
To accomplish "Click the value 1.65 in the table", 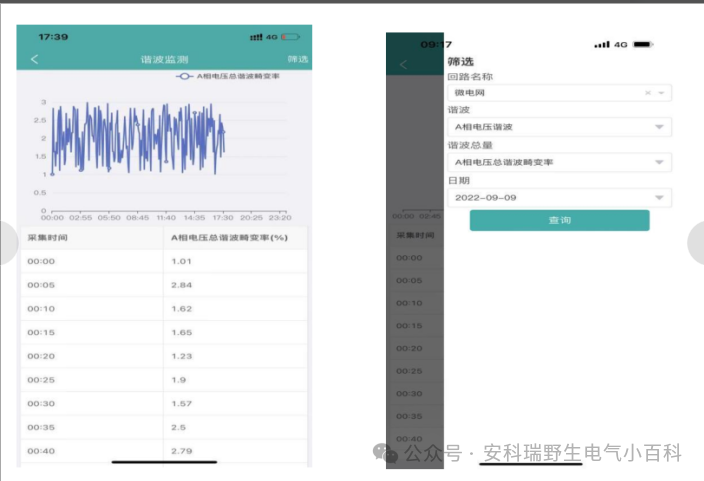I will tap(181, 333).
